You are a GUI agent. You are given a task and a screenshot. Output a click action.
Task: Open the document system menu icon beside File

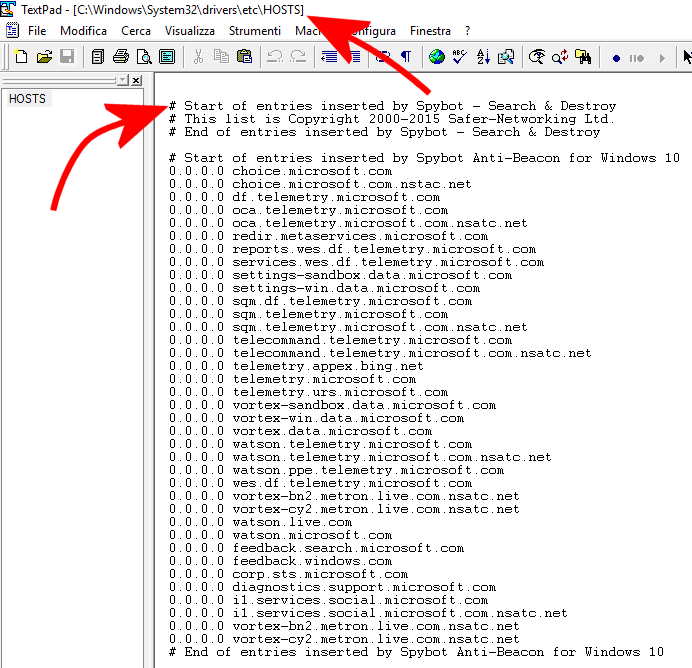[x=12, y=30]
